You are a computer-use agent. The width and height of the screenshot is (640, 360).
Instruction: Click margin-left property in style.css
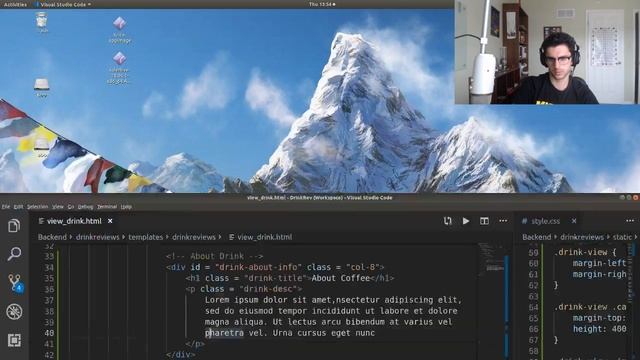[599, 263]
